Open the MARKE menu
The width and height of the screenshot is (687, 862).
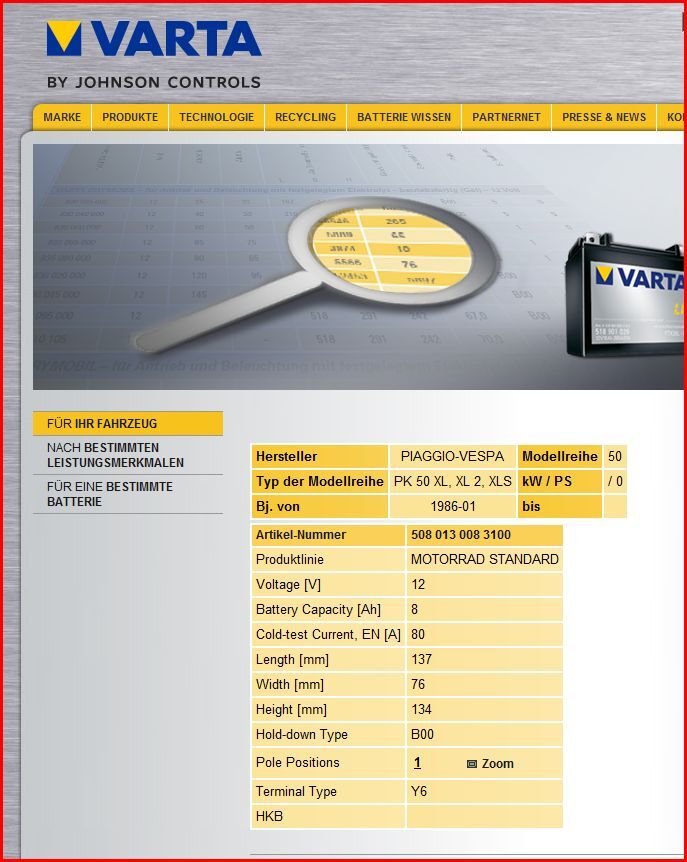click(x=62, y=117)
